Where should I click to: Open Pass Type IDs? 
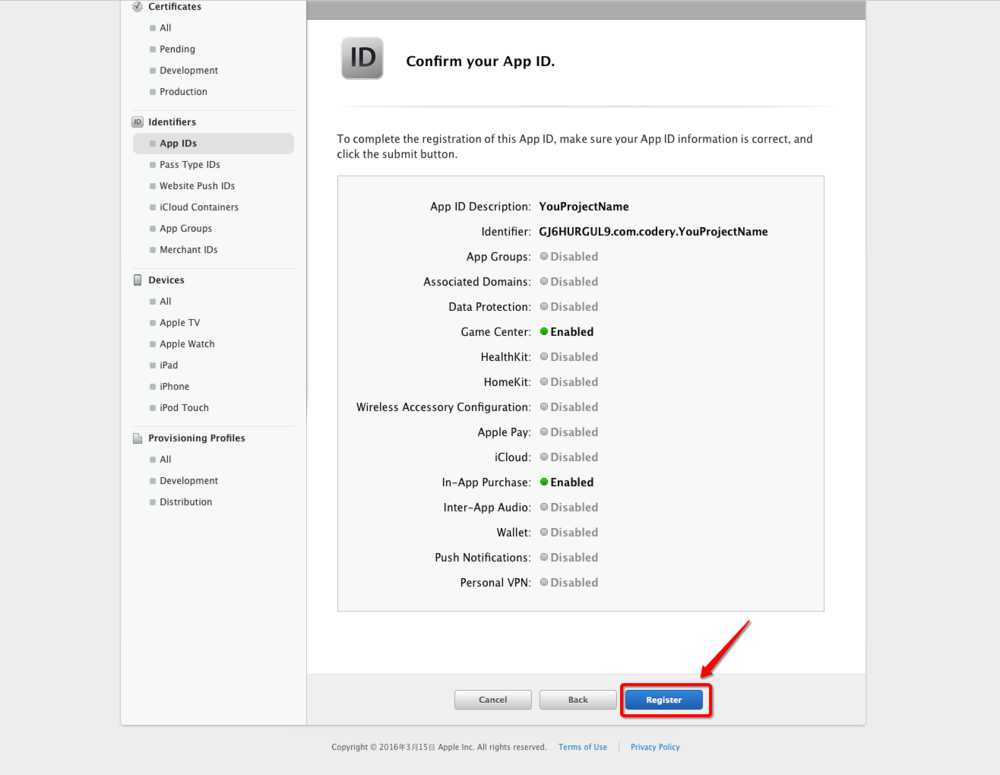pos(189,165)
